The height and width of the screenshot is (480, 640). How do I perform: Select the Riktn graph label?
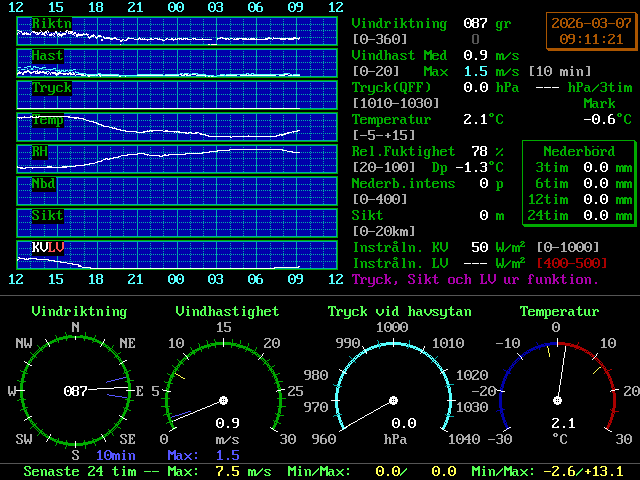tap(51, 23)
